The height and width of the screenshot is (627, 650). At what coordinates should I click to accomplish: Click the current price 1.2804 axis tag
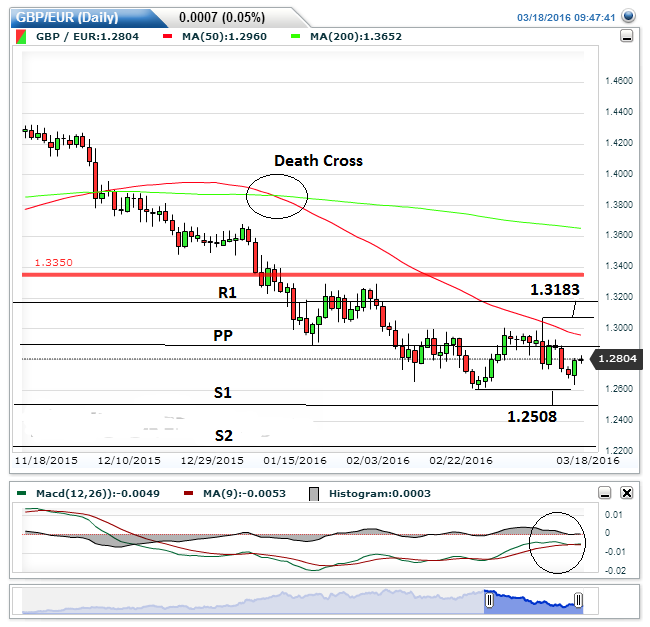coord(615,358)
